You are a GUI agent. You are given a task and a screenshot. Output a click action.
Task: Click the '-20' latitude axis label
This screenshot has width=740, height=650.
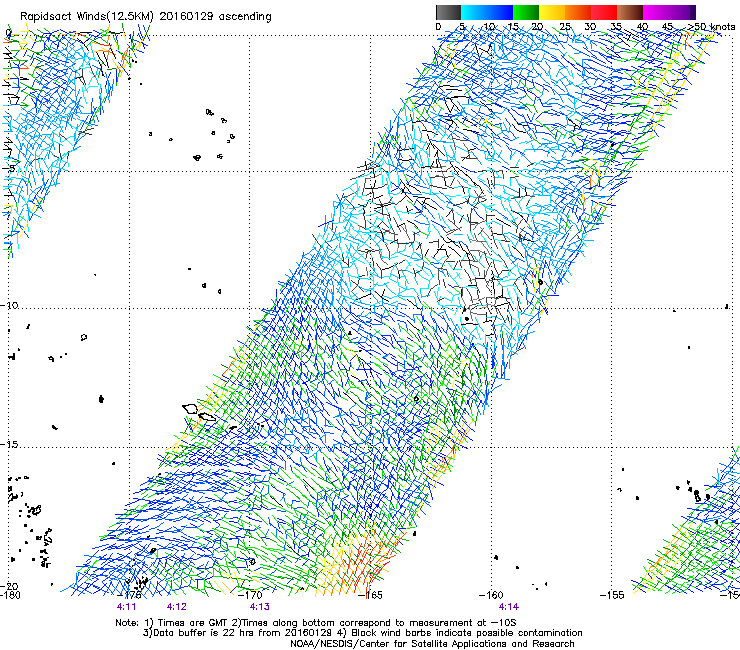coord(9,586)
